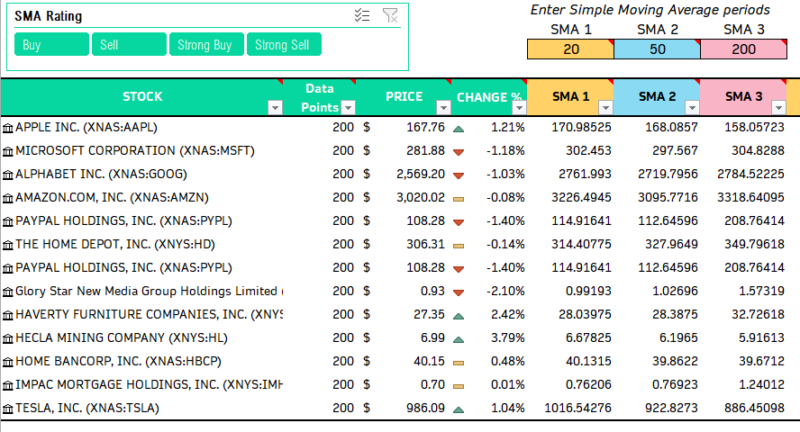Filter the slicer by Buy rating
The image size is (800, 432).
point(52,44)
